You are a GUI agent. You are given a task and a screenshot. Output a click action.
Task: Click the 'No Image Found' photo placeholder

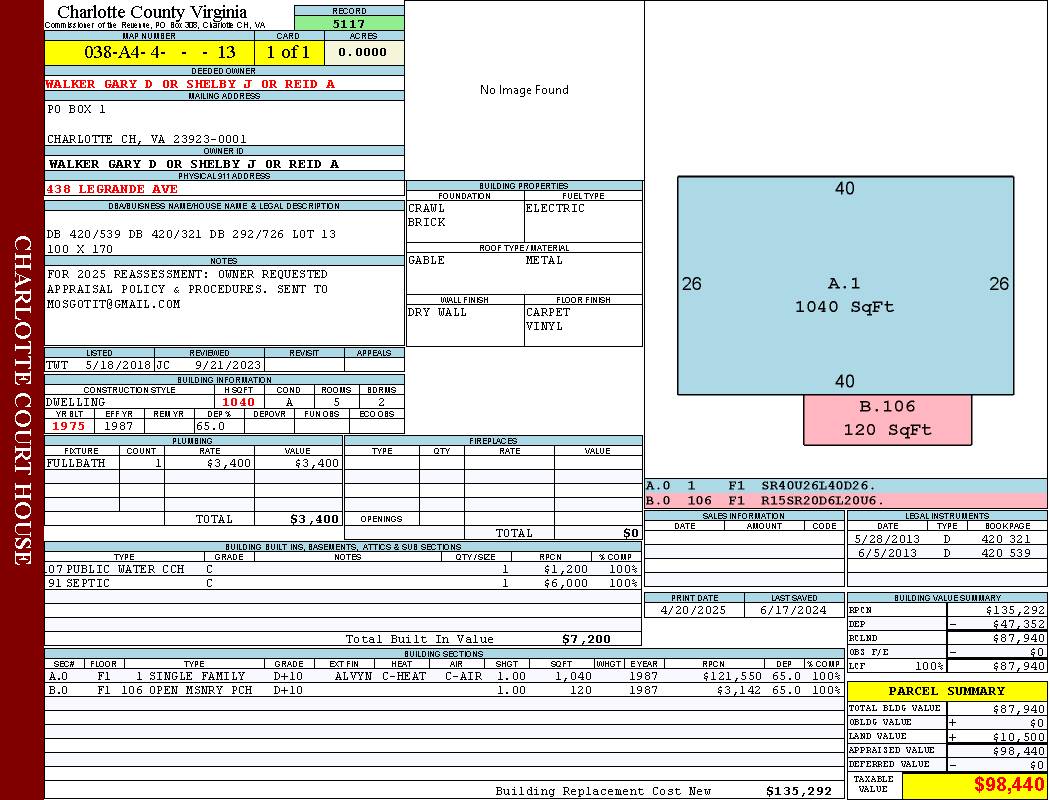[524, 90]
